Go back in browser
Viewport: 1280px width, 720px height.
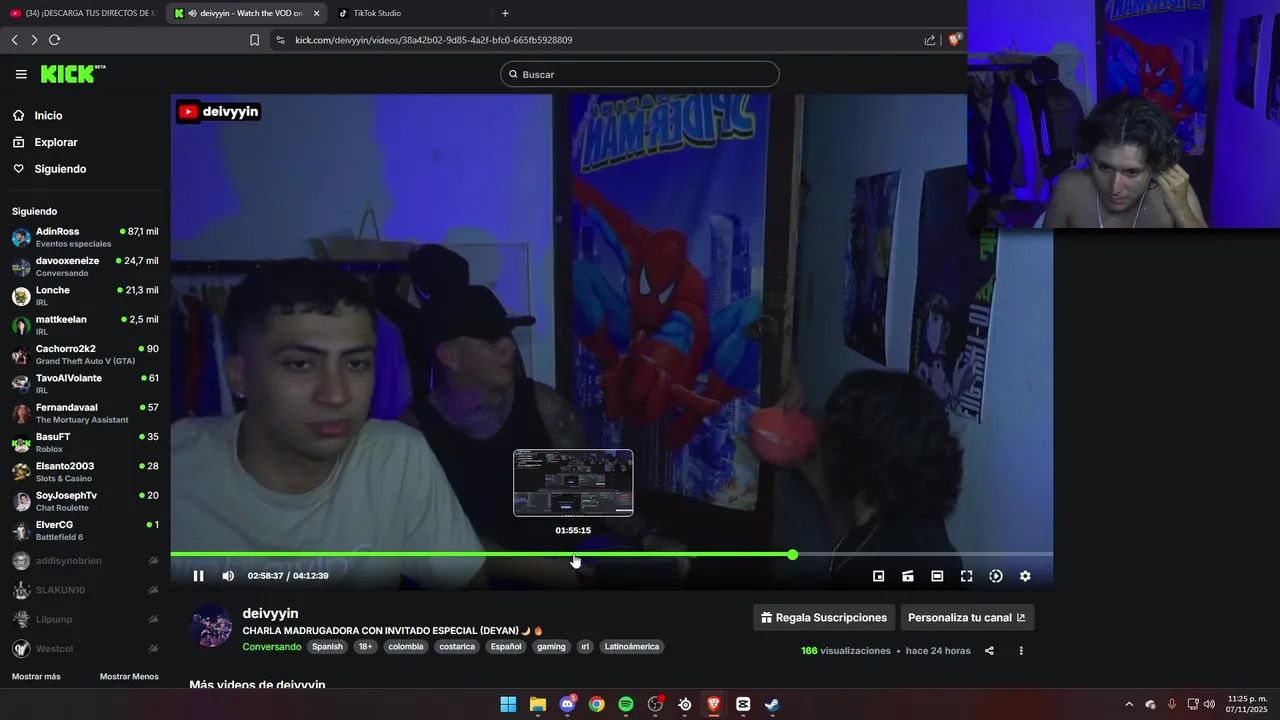click(15, 40)
